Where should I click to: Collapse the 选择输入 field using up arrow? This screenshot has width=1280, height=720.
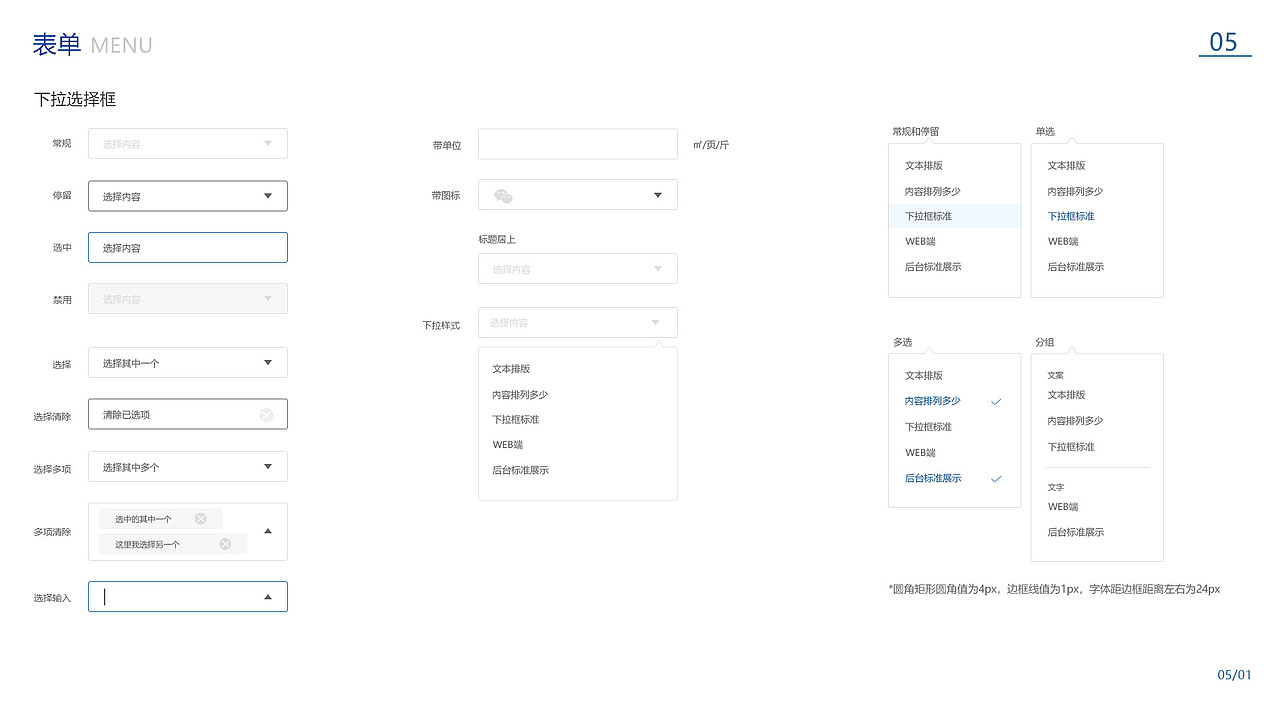(268, 597)
